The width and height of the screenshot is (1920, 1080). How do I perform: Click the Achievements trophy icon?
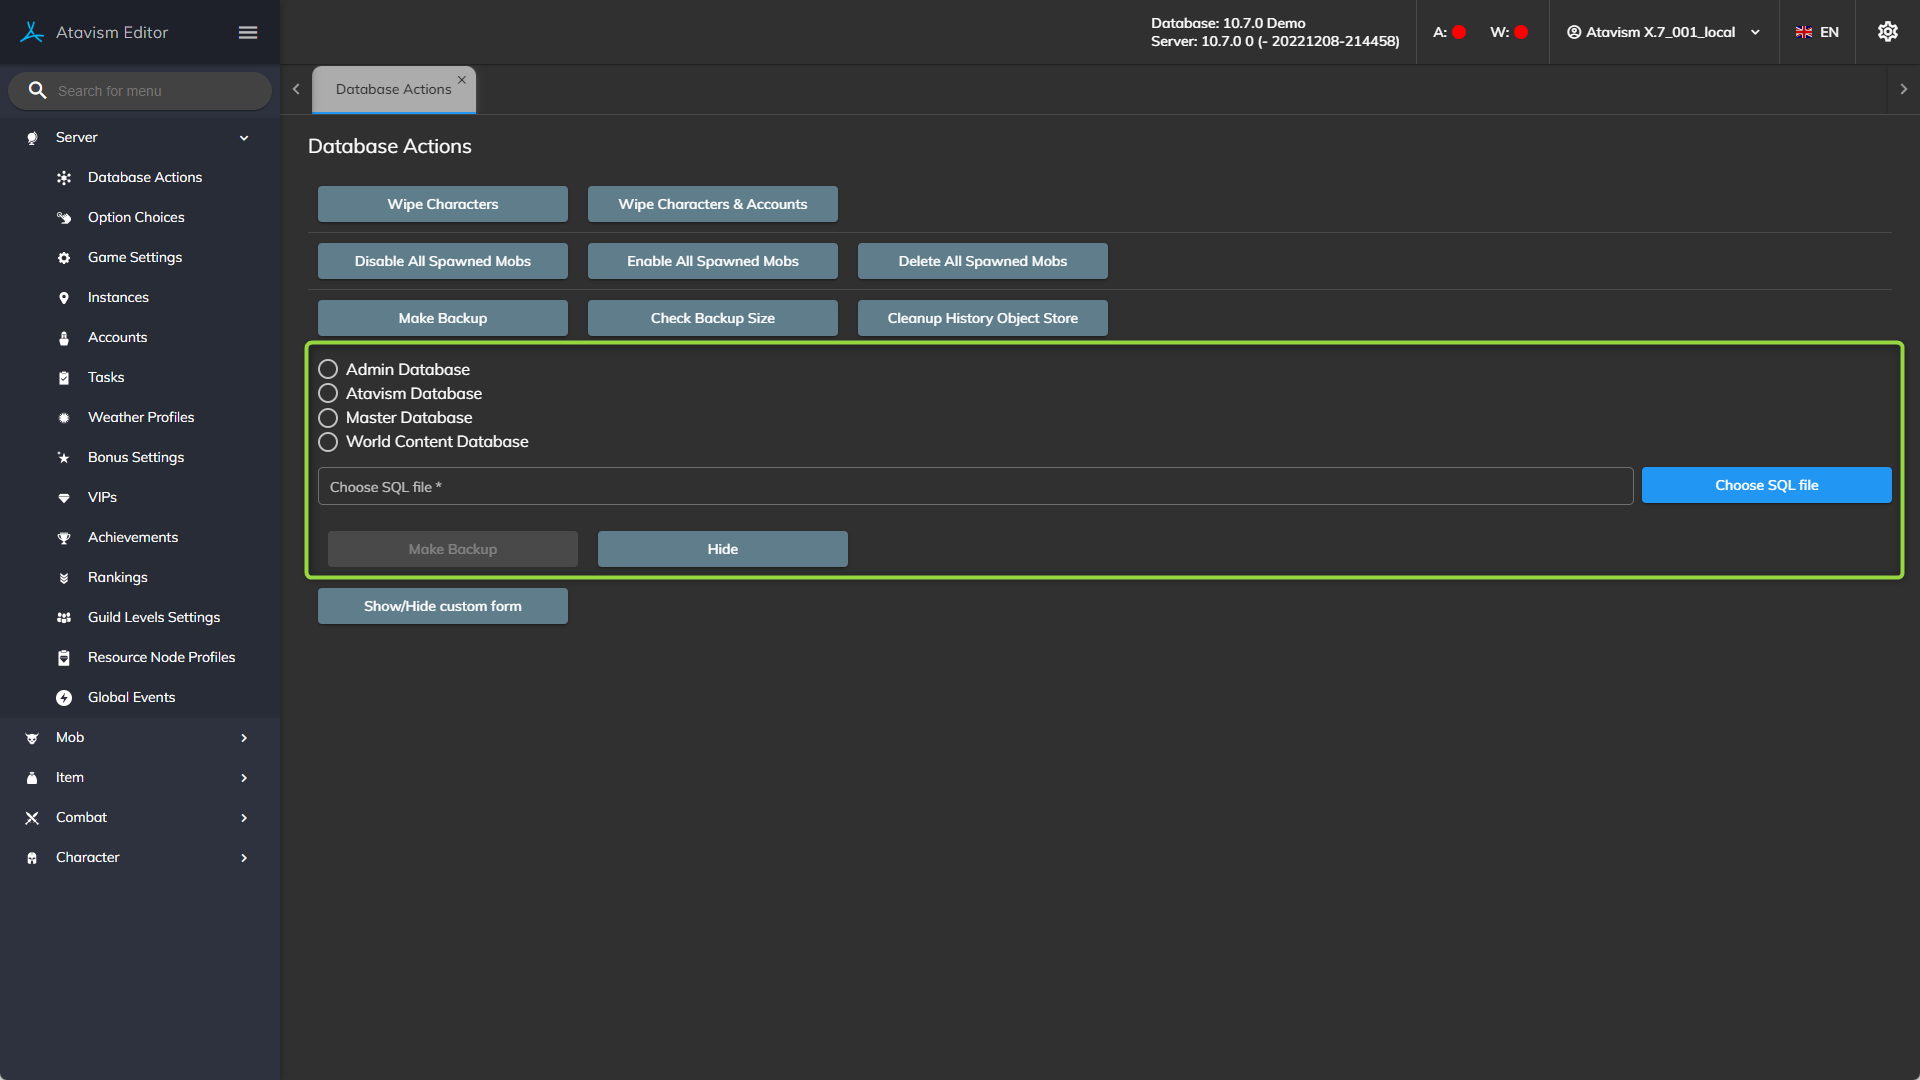(64, 538)
